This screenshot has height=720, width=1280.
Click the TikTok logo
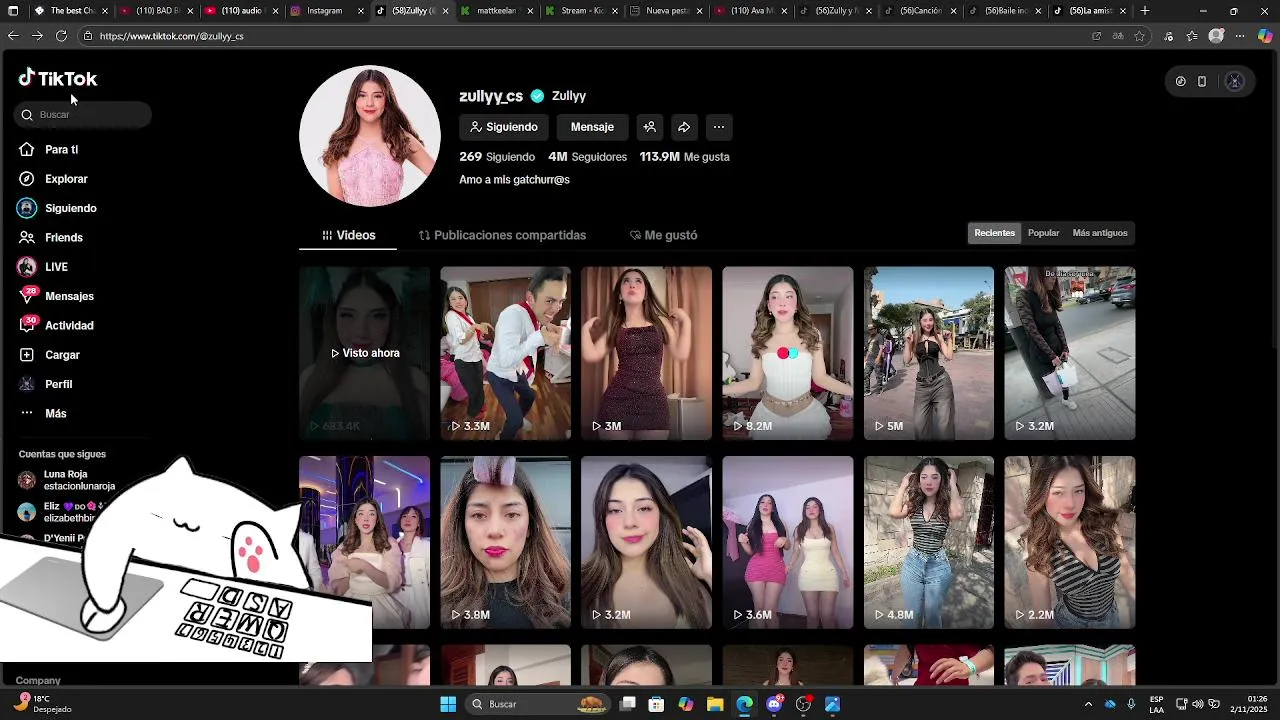57,78
